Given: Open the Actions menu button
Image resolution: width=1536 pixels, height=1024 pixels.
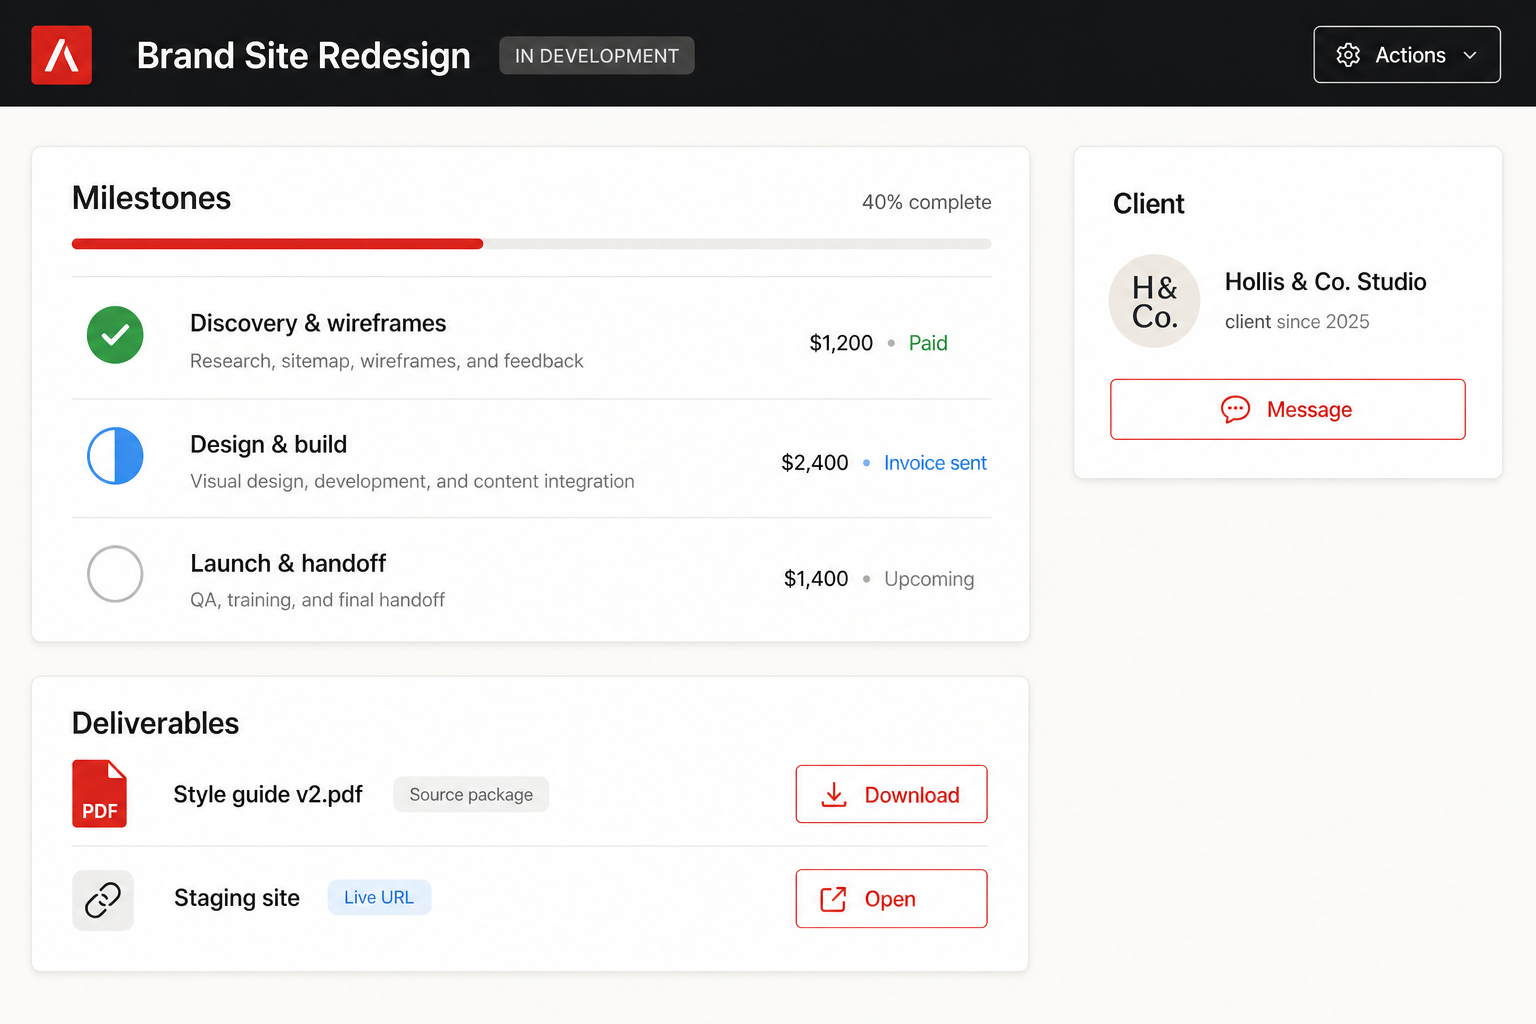Looking at the screenshot, I should pos(1407,55).
